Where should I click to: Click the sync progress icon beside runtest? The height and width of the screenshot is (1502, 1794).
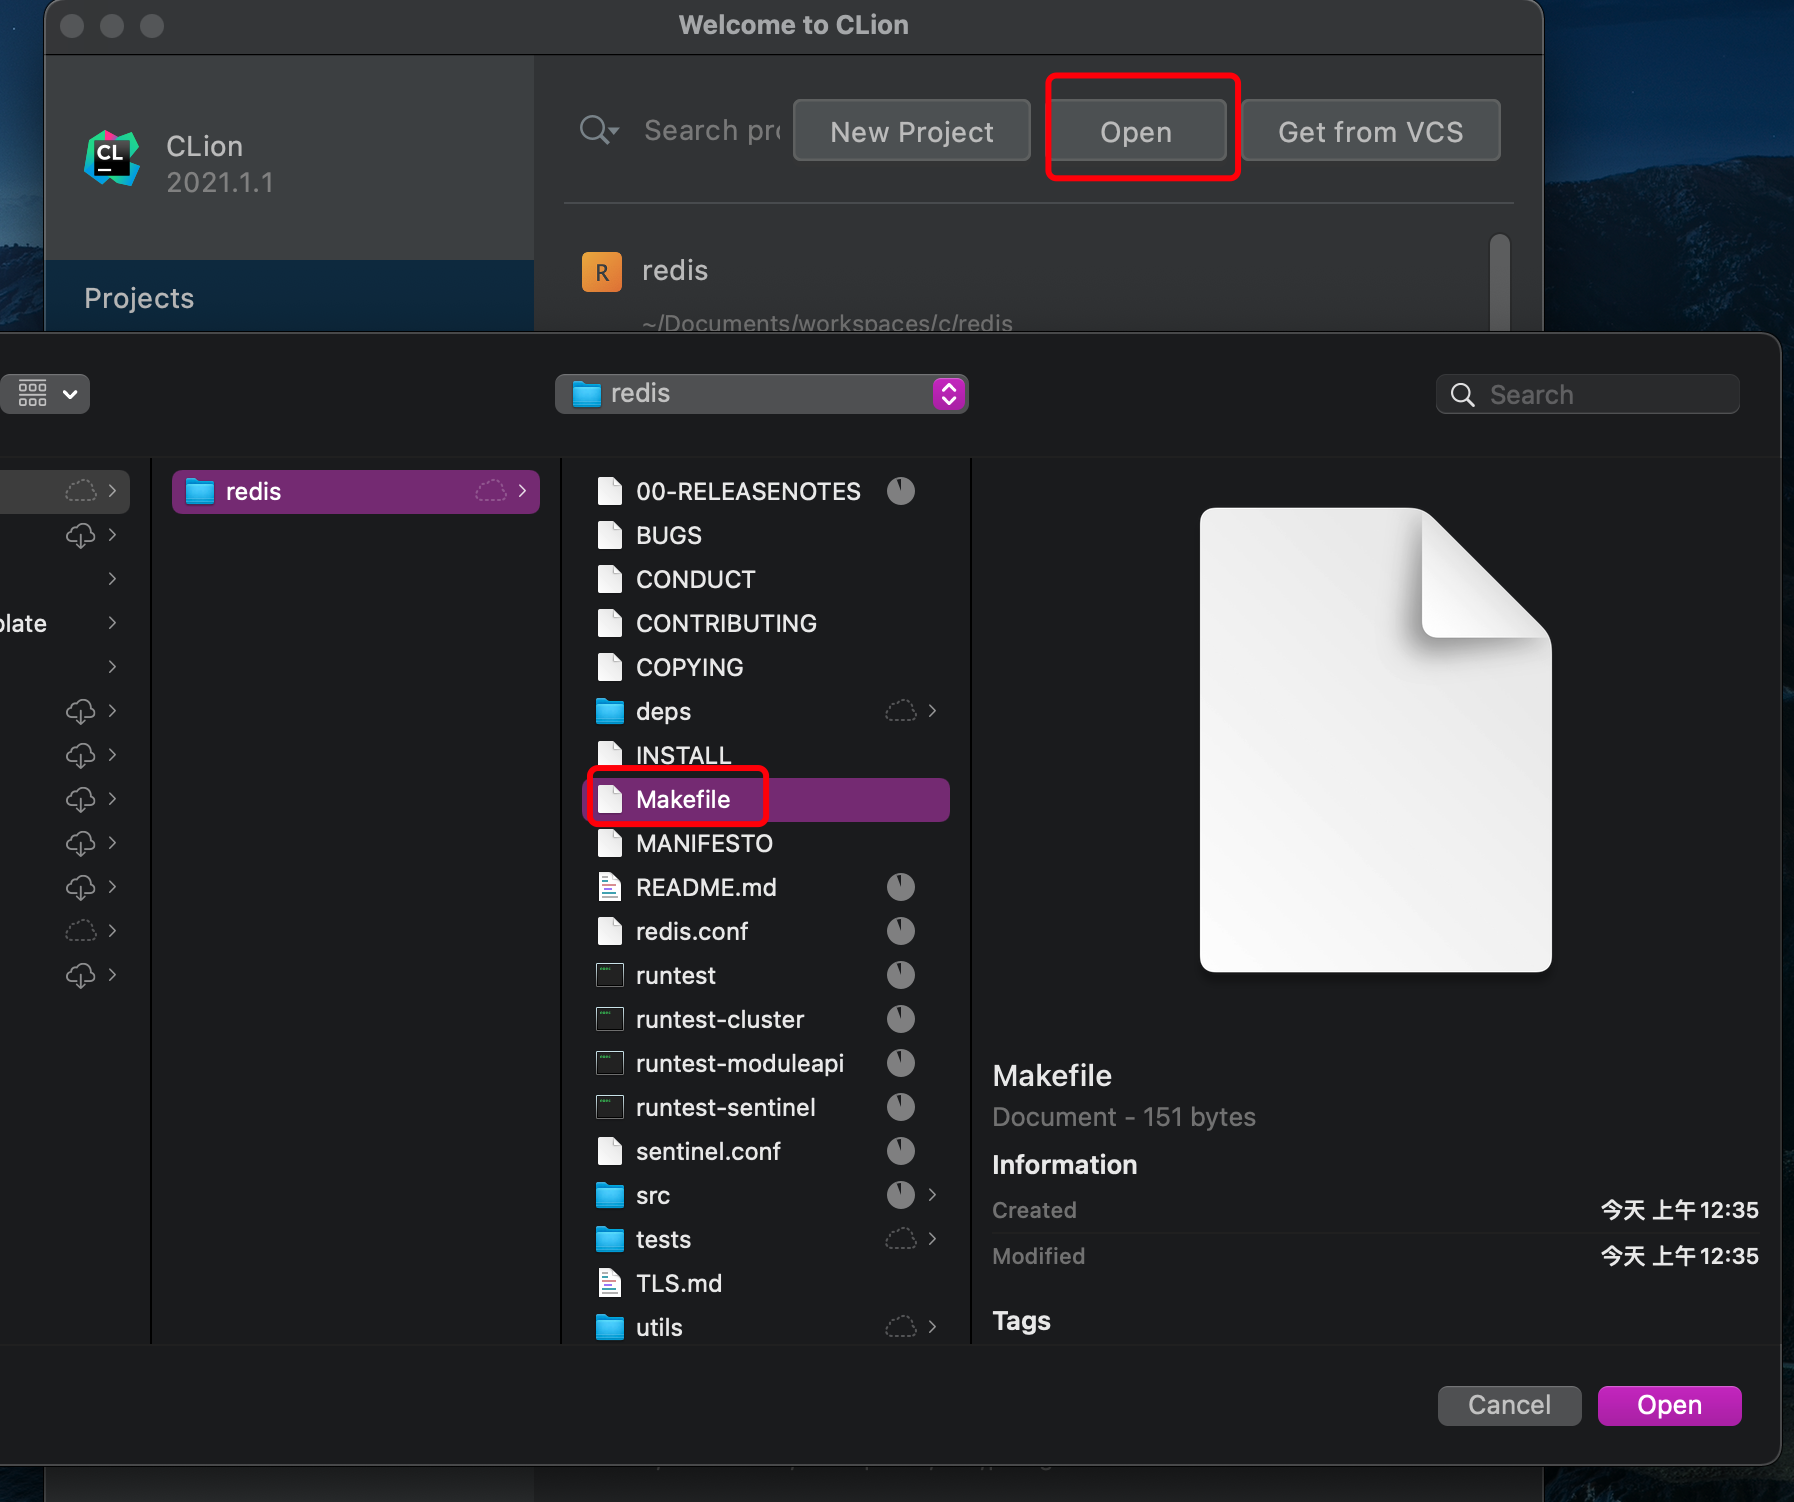click(x=901, y=975)
